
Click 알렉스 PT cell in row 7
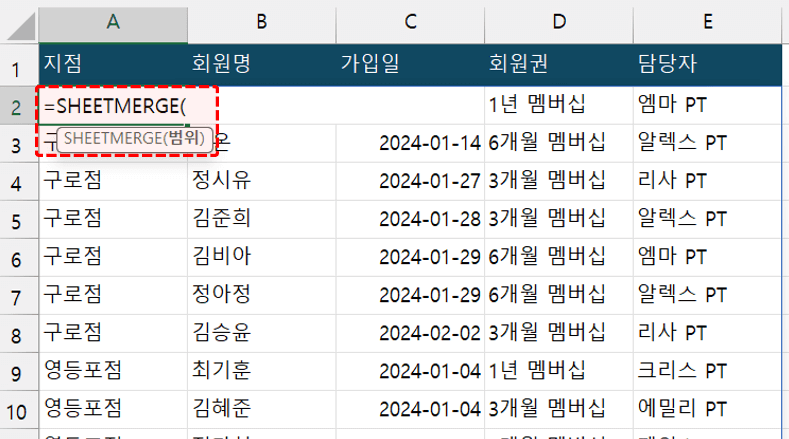707,296
